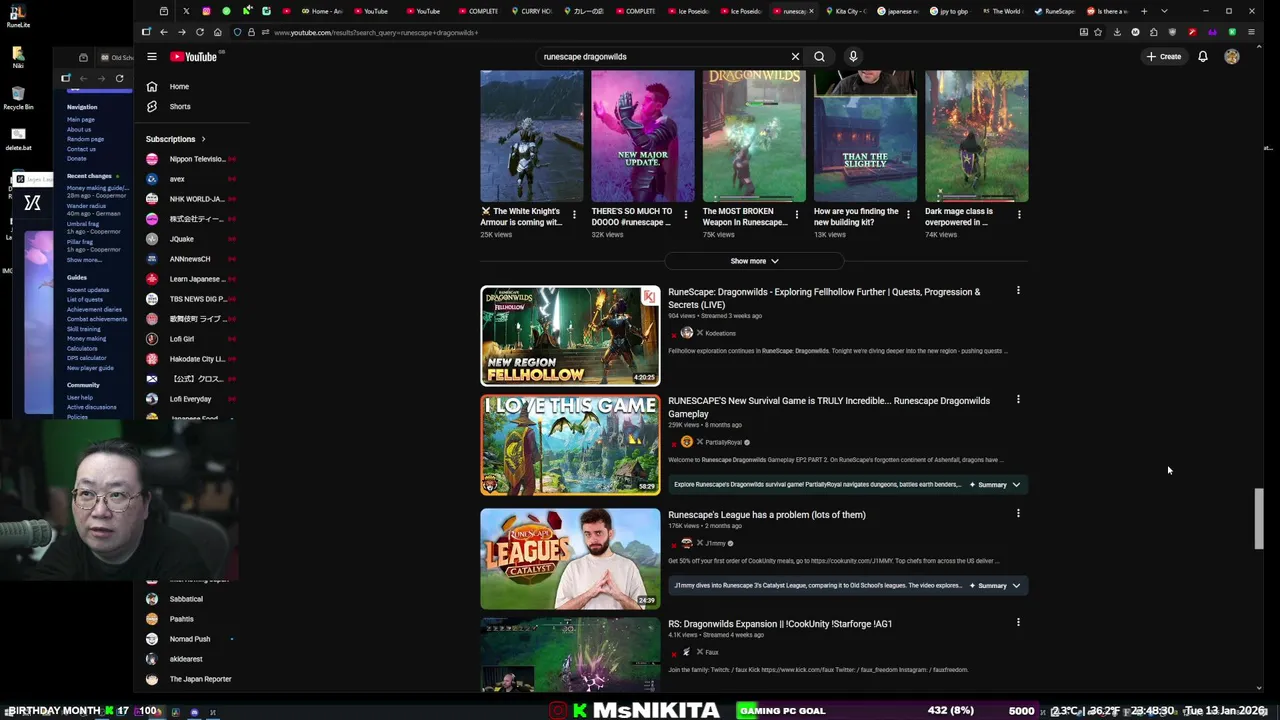
Task: Expand Summary on J1mmy Leagues video
Action: (995, 586)
